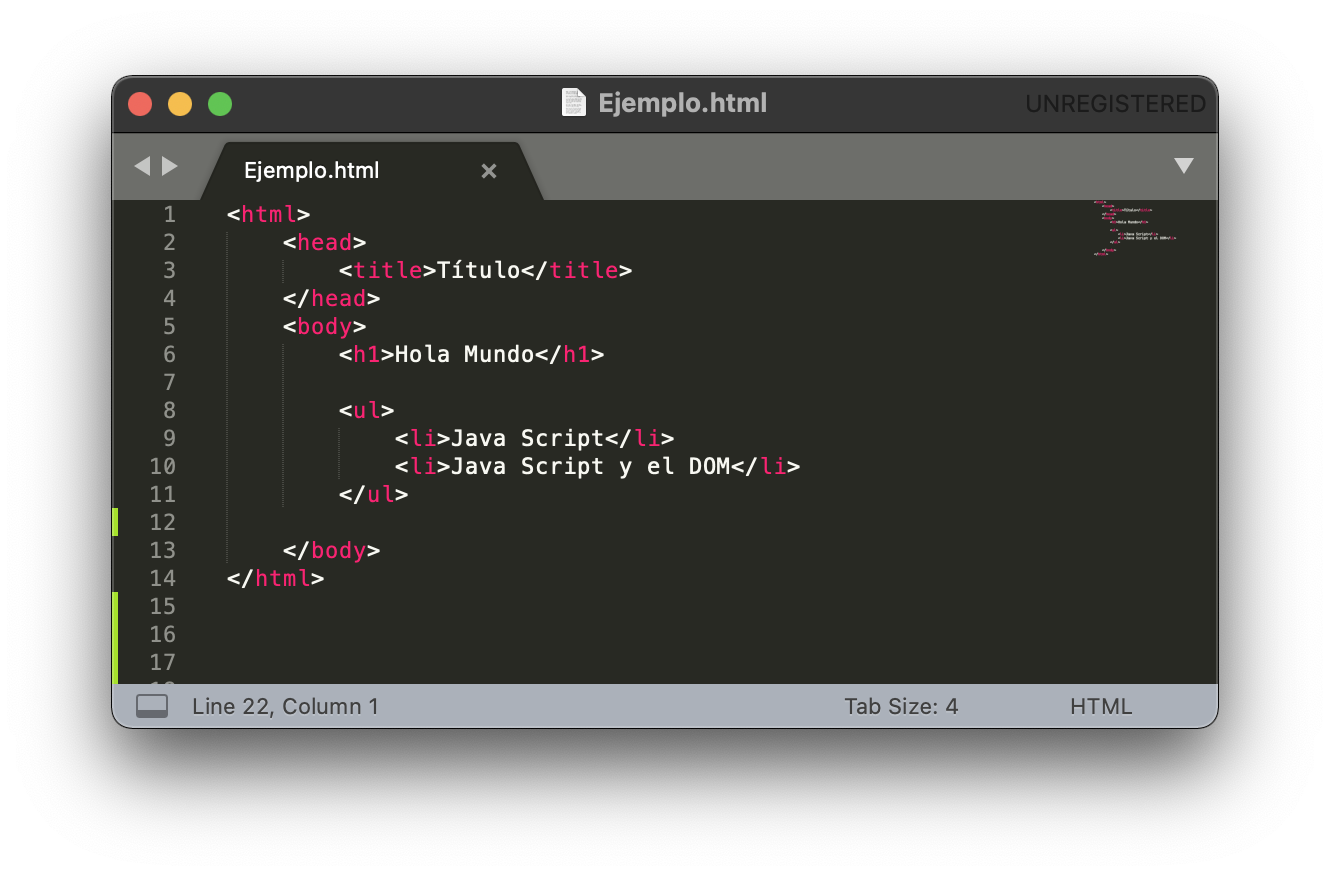Click the opening ul tag
This screenshot has width=1330, height=876.
click(x=367, y=410)
